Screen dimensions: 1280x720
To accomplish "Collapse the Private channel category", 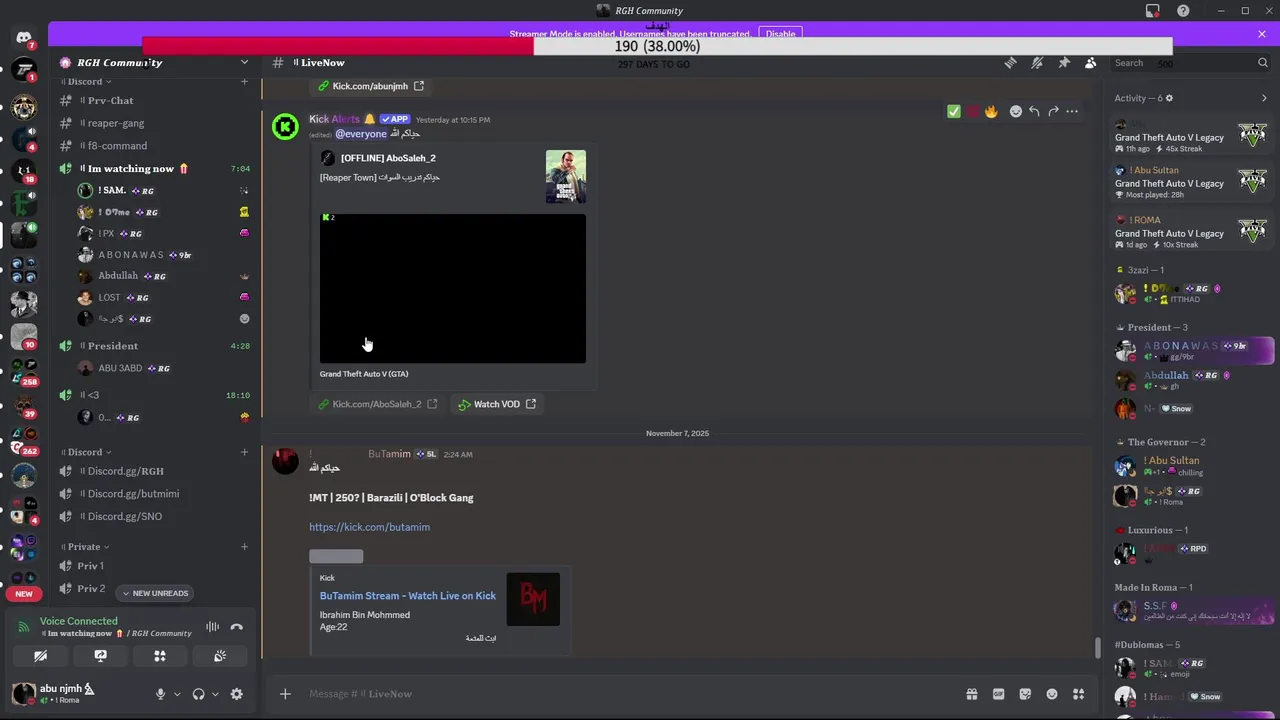I will (x=85, y=547).
